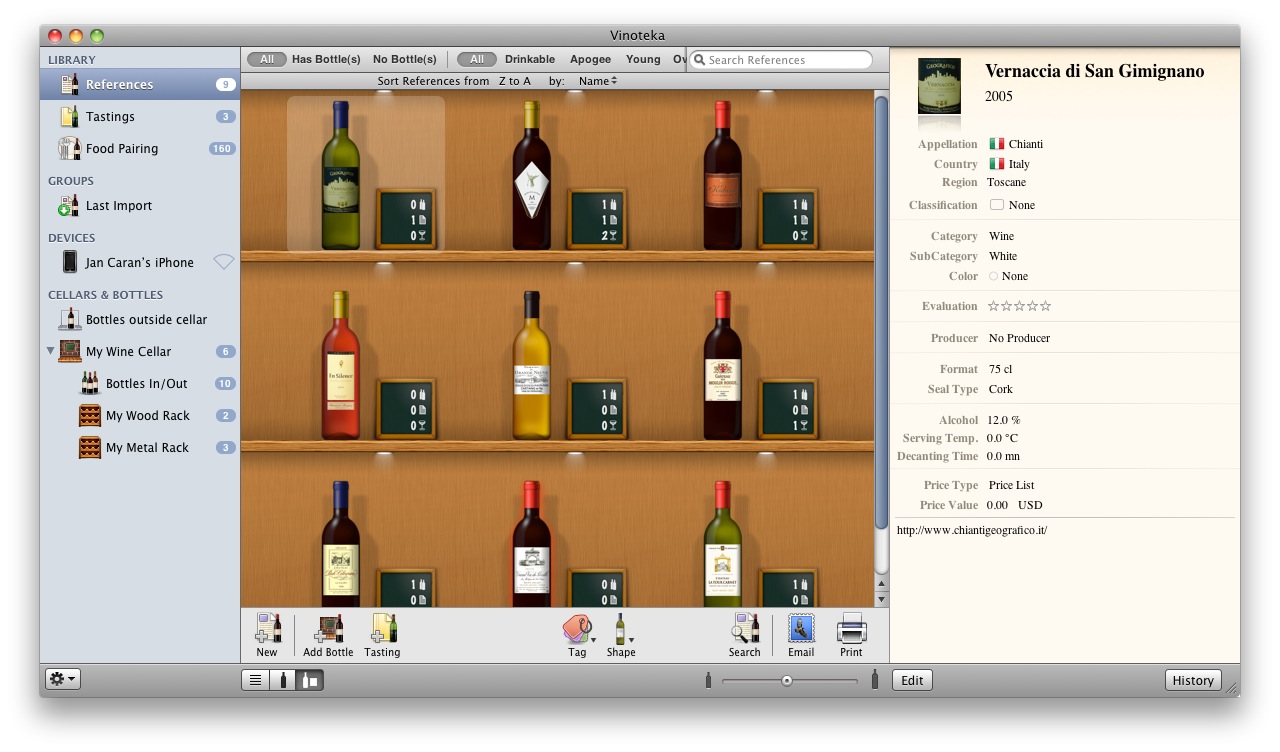Select Jan Caran's iPhone device
Viewport: 1280px width, 752px height.
[x=139, y=262]
